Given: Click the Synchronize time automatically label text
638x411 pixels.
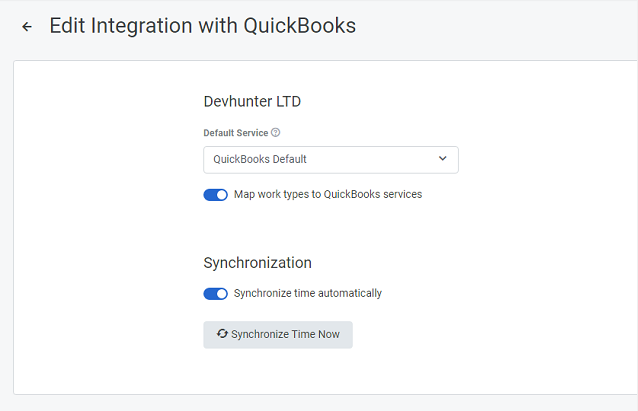Looking at the screenshot, I should tap(308, 293).
